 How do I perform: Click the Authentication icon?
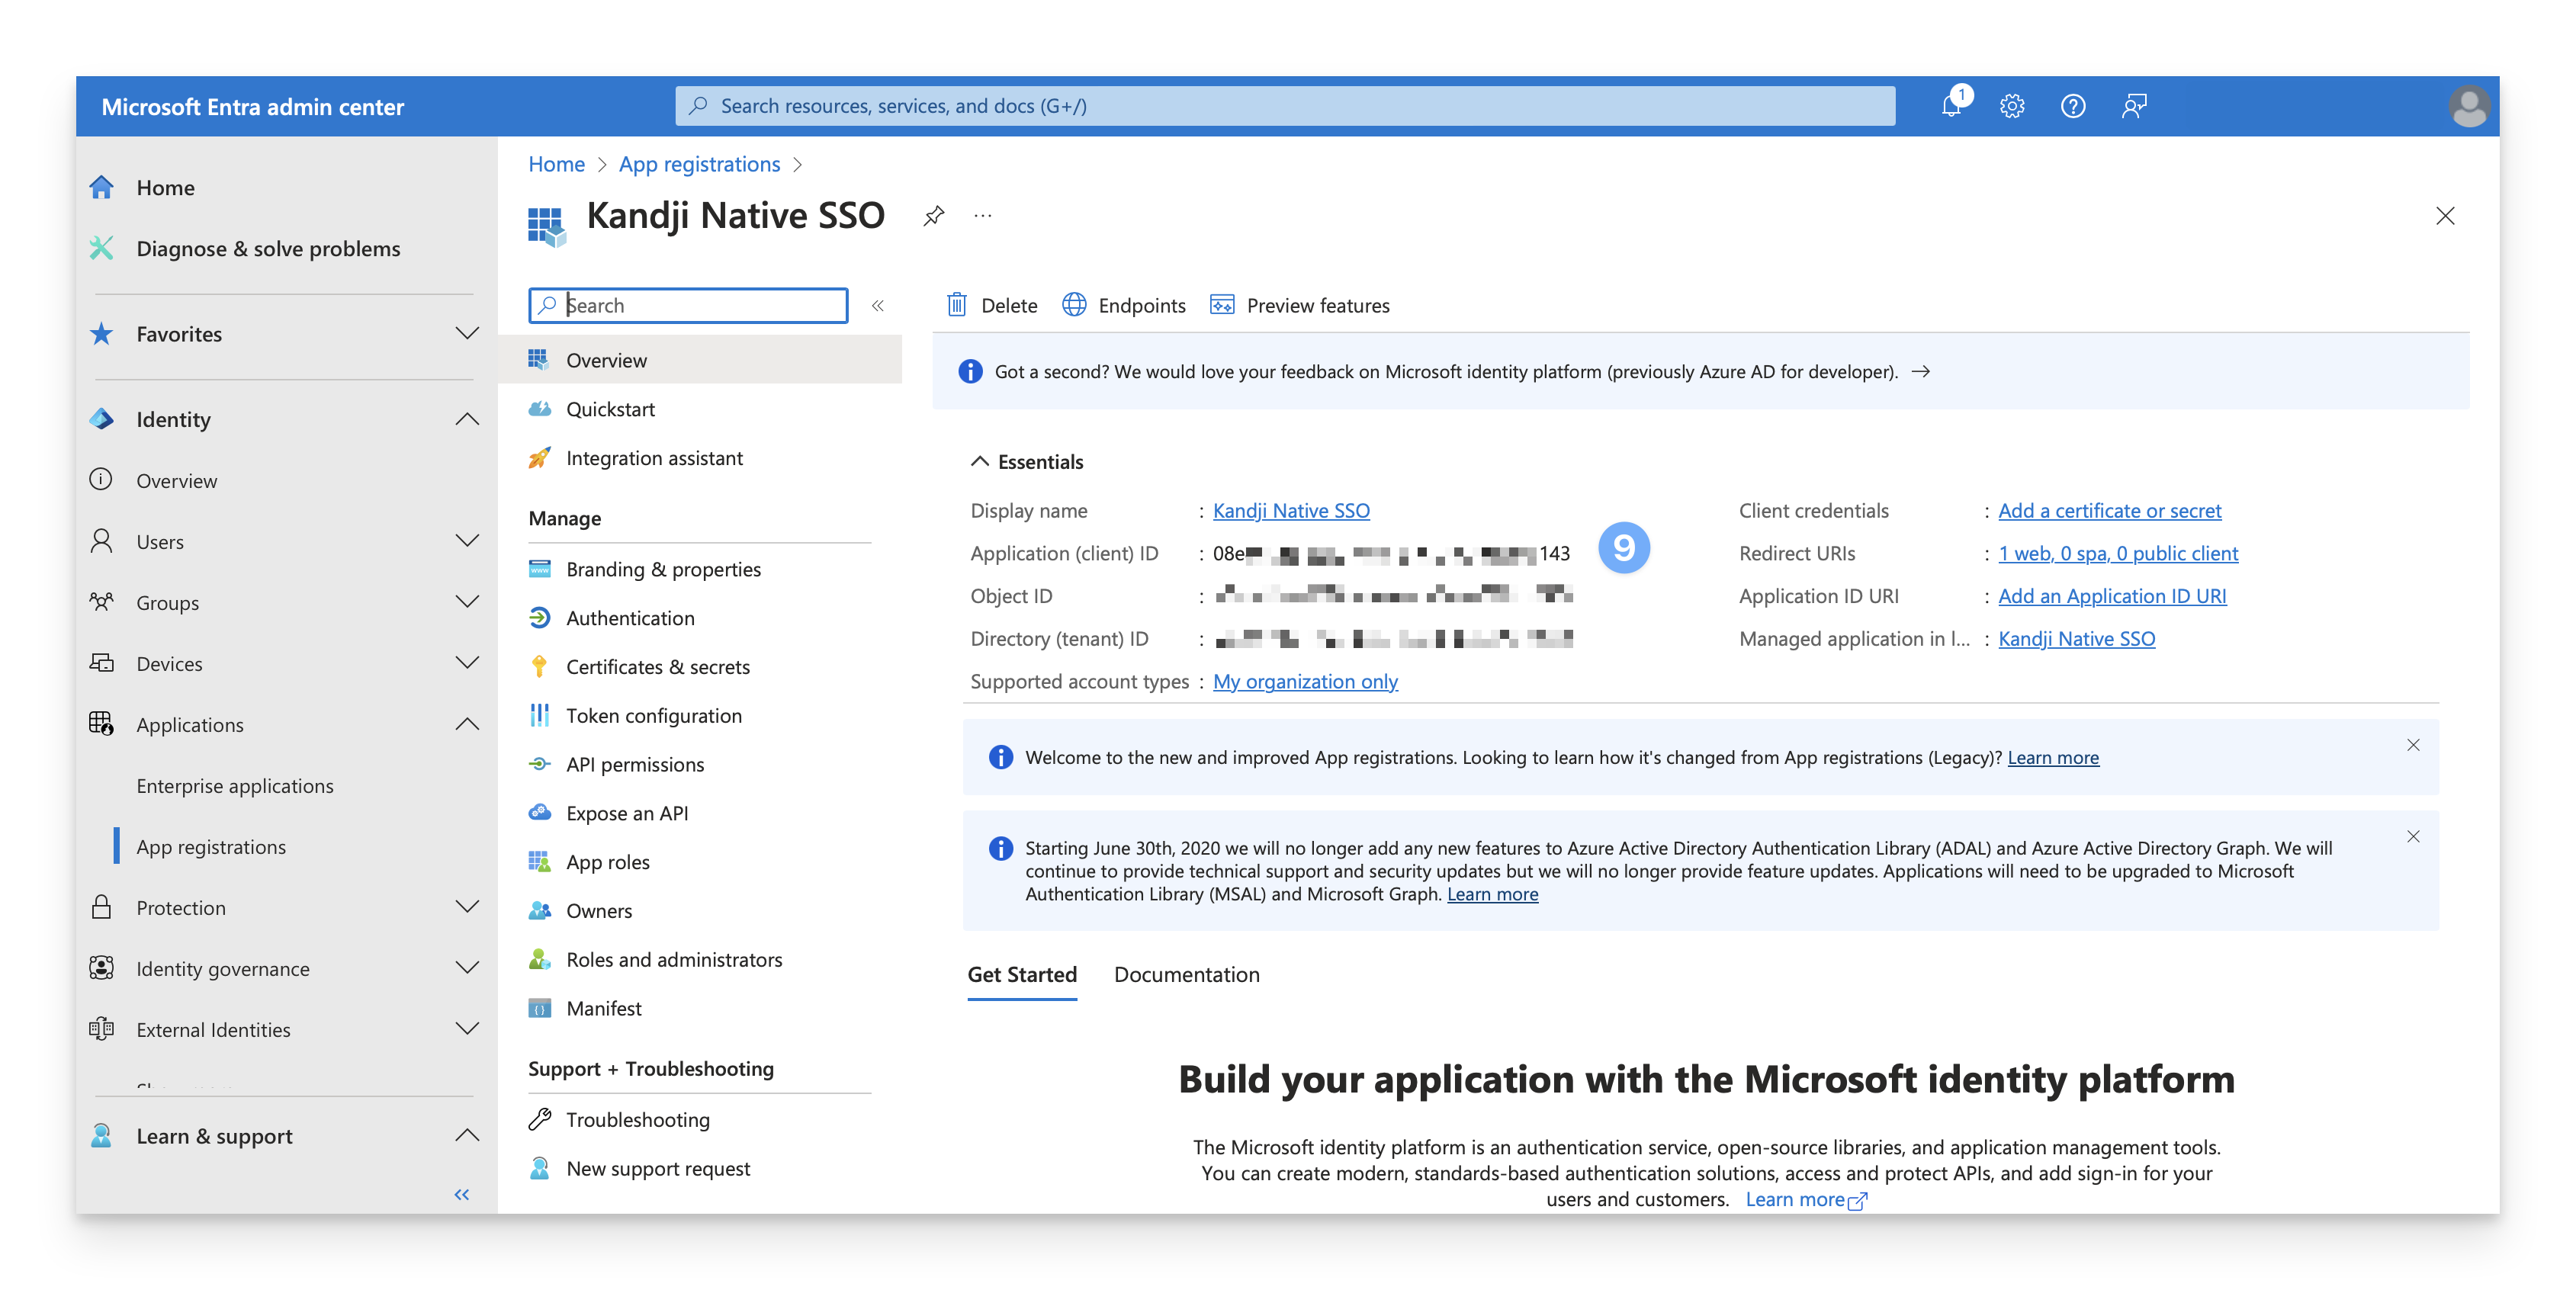tap(539, 618)
